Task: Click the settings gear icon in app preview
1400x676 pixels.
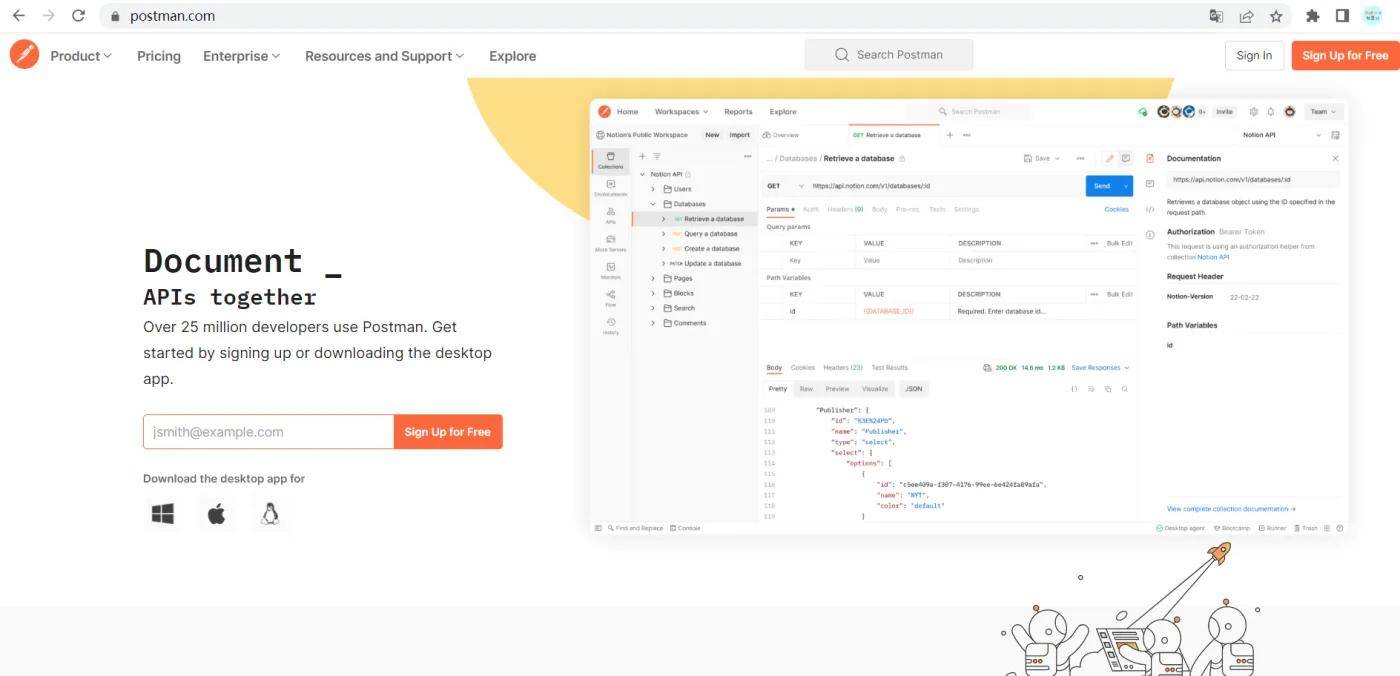Action: click(x=1254, y=112)
